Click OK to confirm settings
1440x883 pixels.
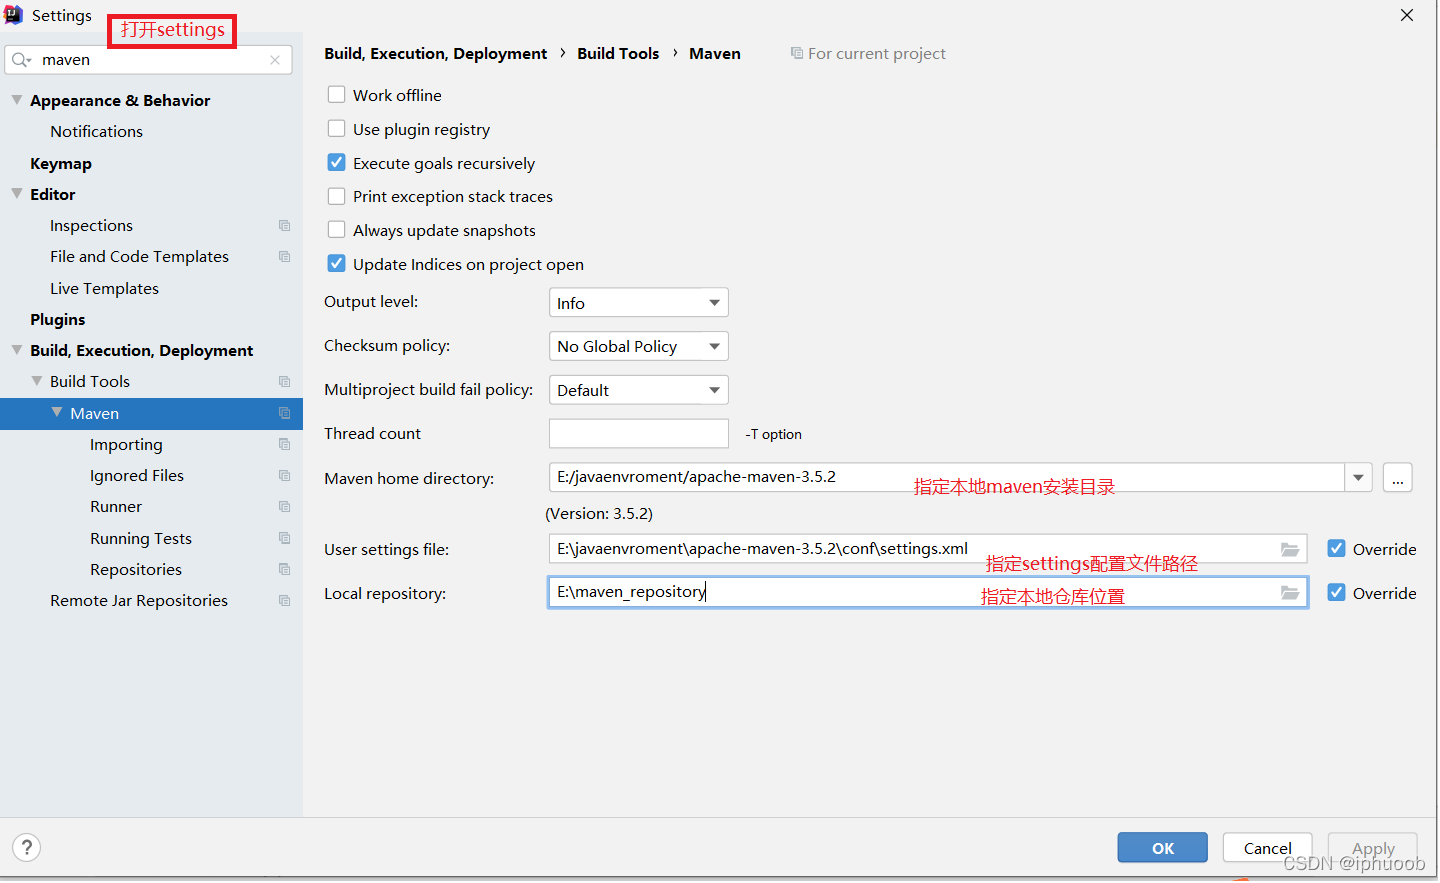pyautogui.click(x=1163, y=848)
